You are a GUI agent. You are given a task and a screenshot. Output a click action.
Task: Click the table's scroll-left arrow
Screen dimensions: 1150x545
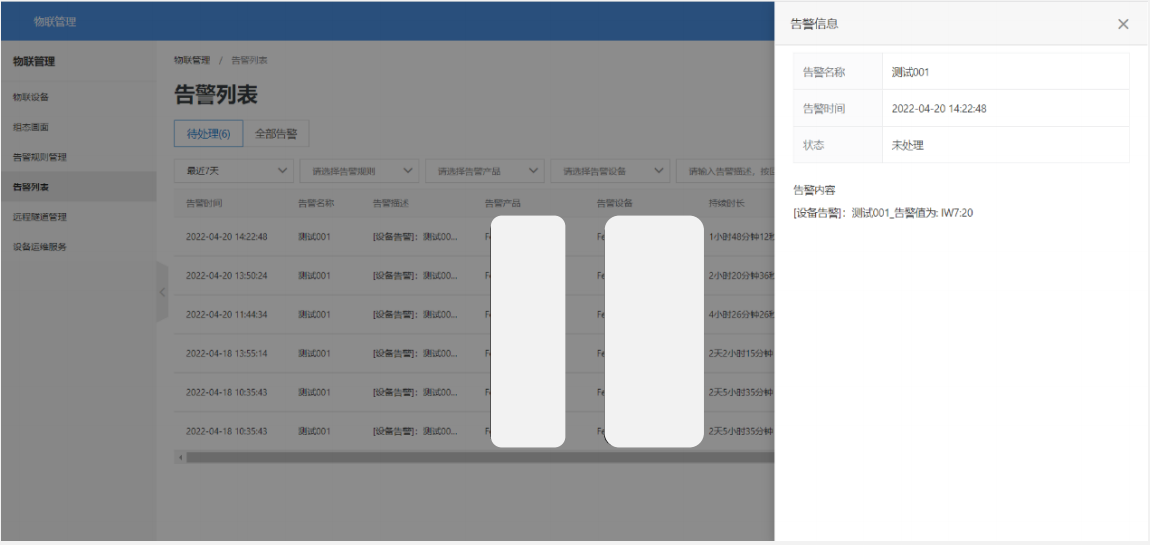[x=181, y=457]
